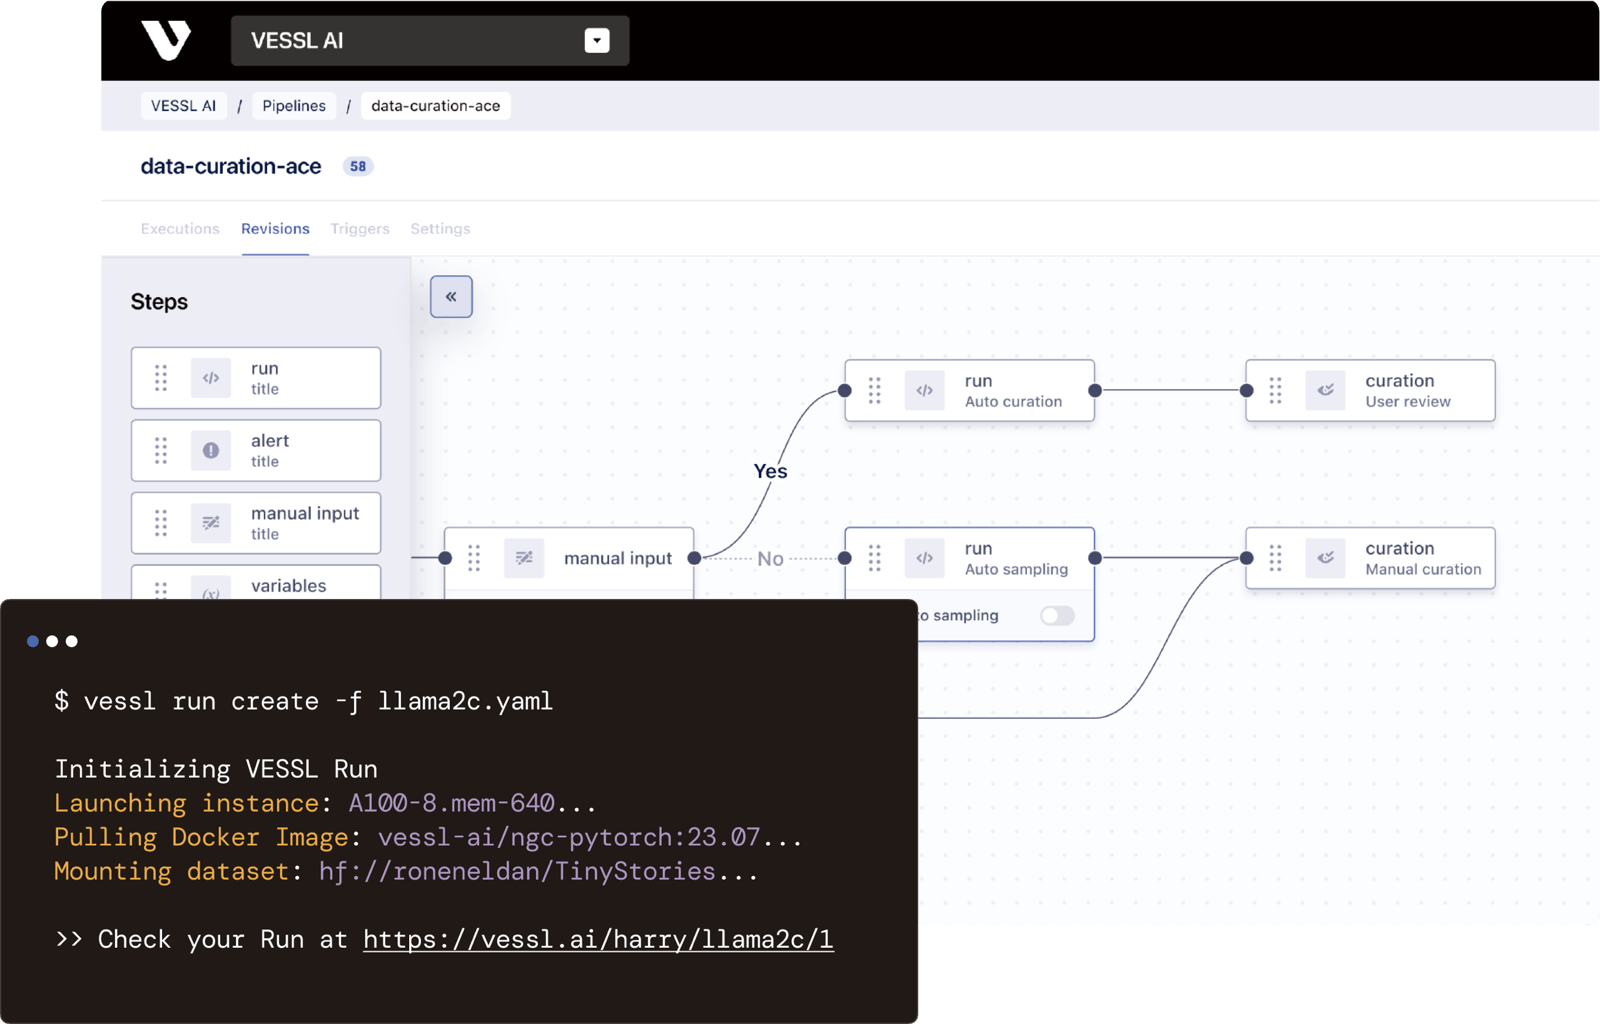
Task: Toggle the auto sampling switch
Action: point(1057,615)
